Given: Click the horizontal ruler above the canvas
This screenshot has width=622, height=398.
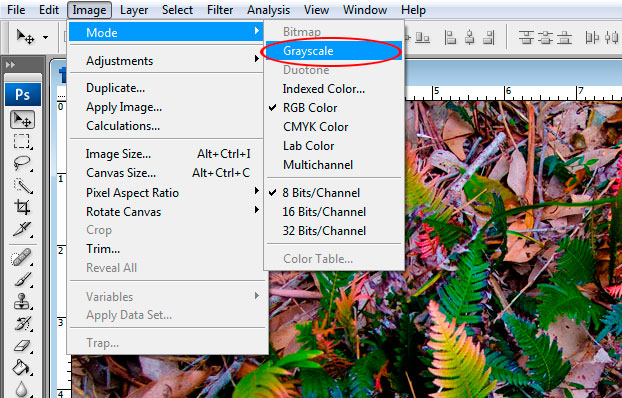Looking at the screenshot, I should tap(513, 93).
